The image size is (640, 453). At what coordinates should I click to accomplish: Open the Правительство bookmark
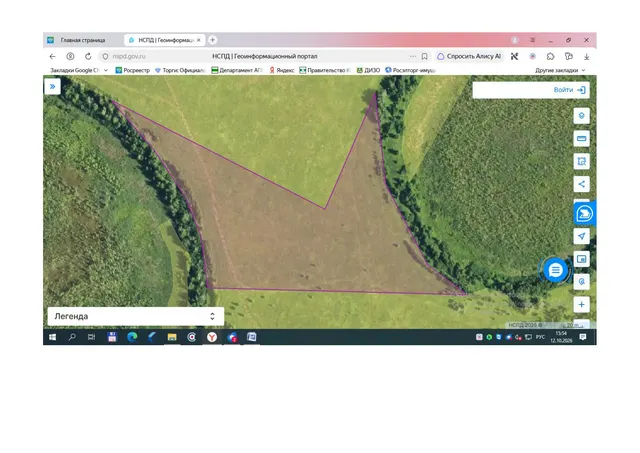pos(325,70)
